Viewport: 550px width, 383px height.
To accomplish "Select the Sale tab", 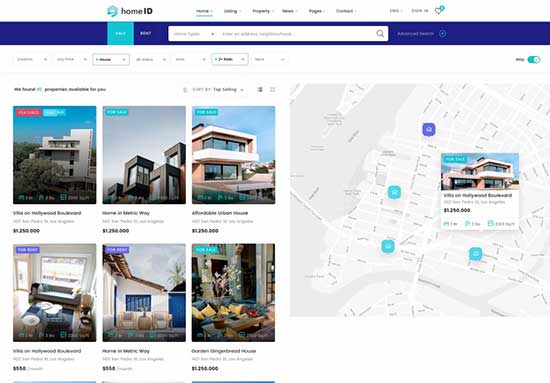I will 120,33.
